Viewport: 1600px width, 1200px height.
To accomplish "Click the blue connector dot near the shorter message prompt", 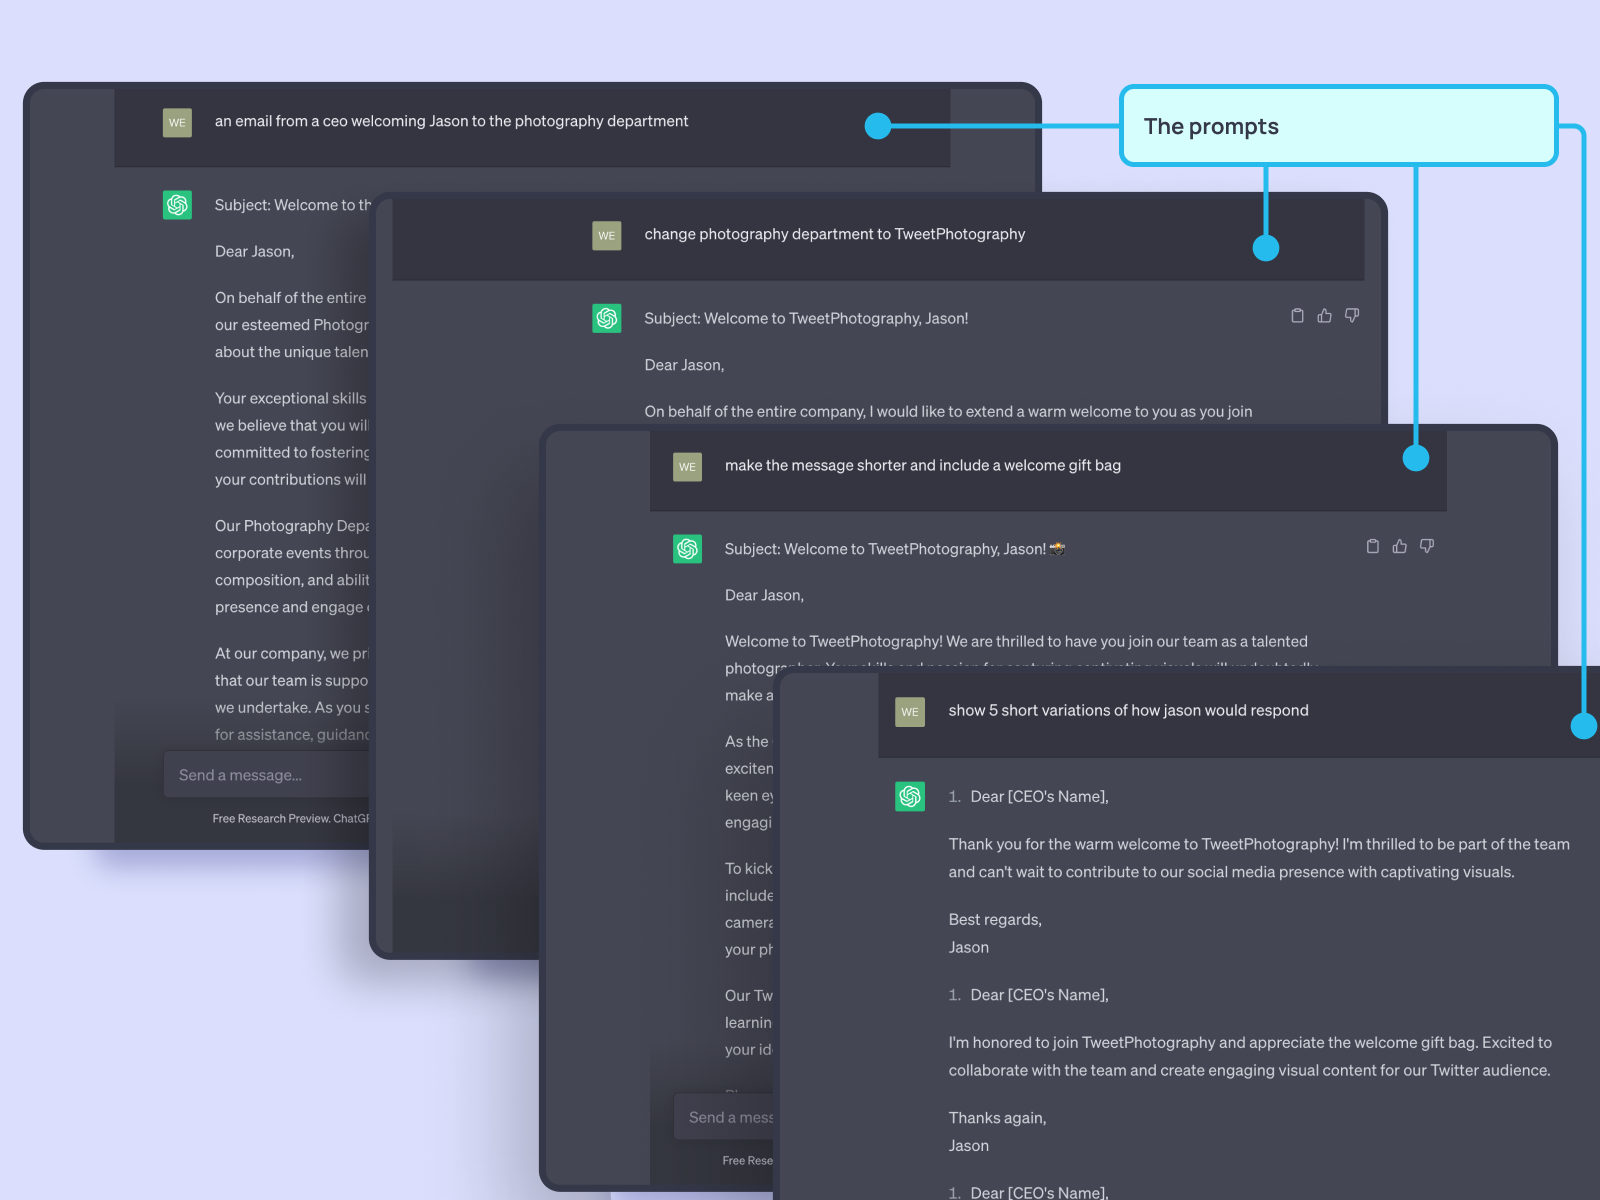I will tap(1416, 457).
